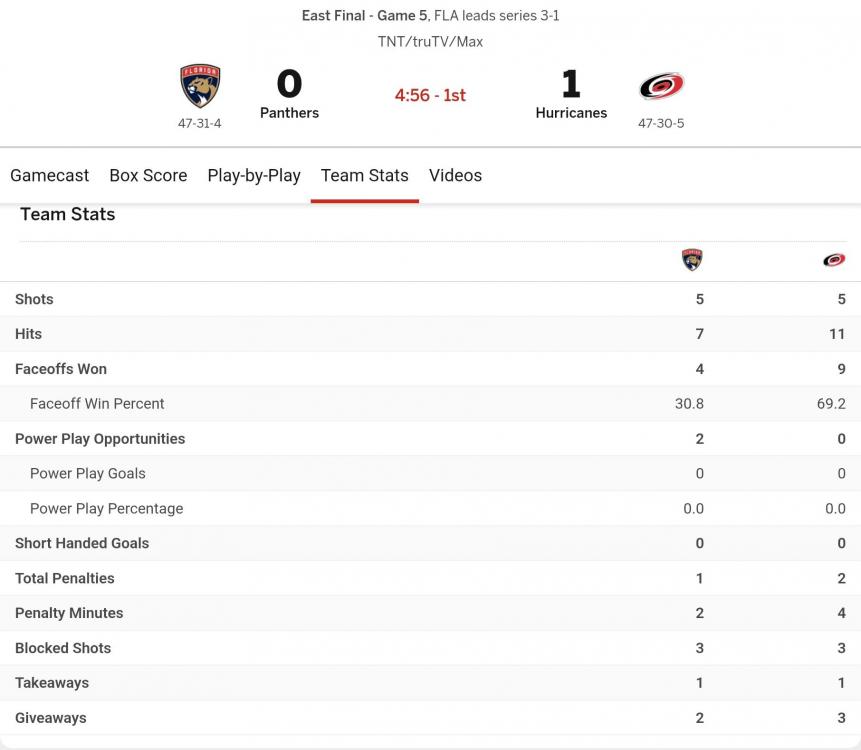Screen dimensions: 861x750
Task: Click the Giveaways stat row label
Action: tap(50, 718)
